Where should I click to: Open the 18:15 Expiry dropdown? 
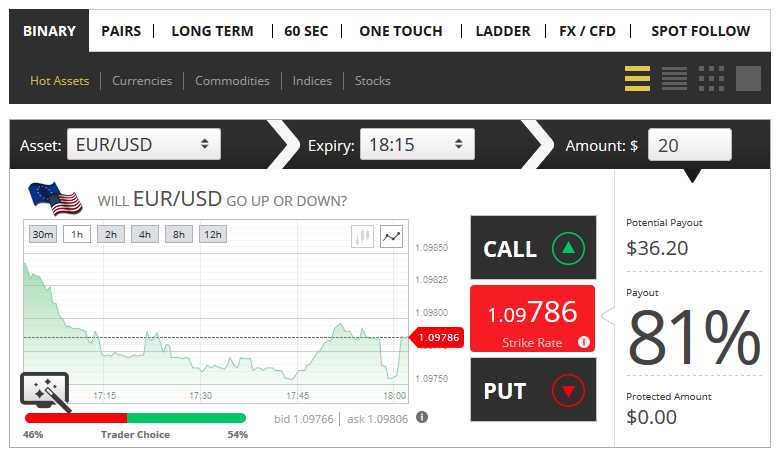click(x=417, y=144)
